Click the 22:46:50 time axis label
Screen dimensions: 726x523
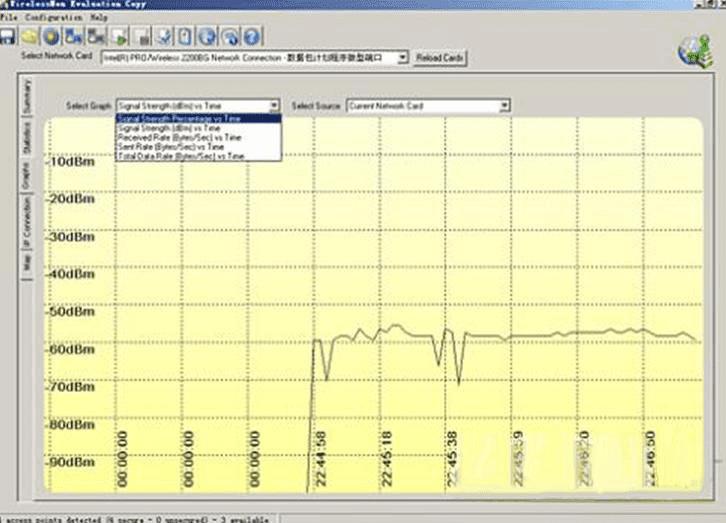pos(650,459)
